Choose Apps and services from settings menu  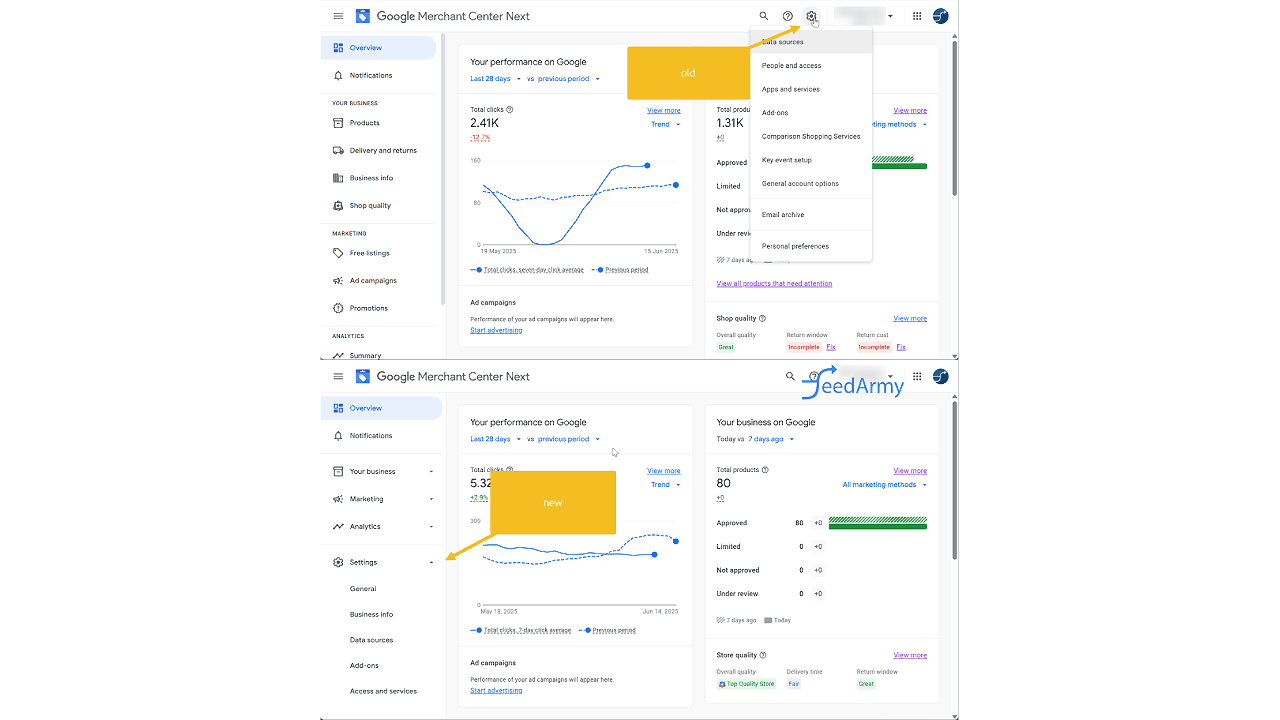coord(811,89)
